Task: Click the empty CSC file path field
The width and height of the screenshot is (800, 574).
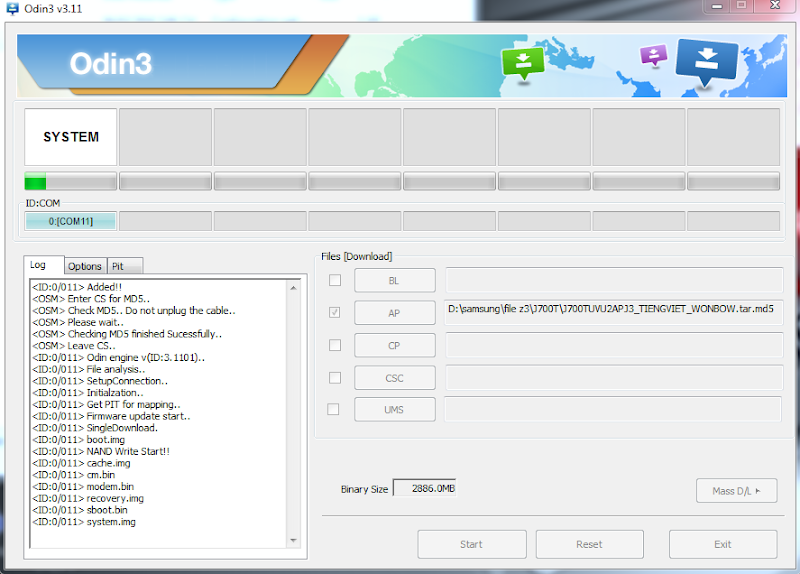Action: click(x=614, y=378)
